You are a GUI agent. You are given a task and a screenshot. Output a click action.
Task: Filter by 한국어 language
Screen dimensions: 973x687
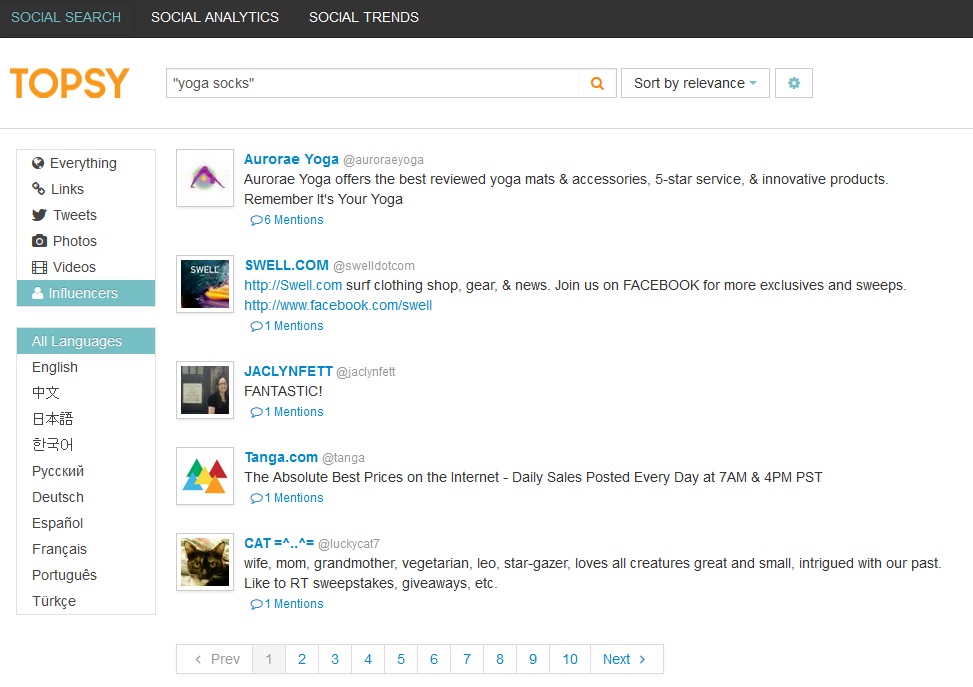pos(86,445)
